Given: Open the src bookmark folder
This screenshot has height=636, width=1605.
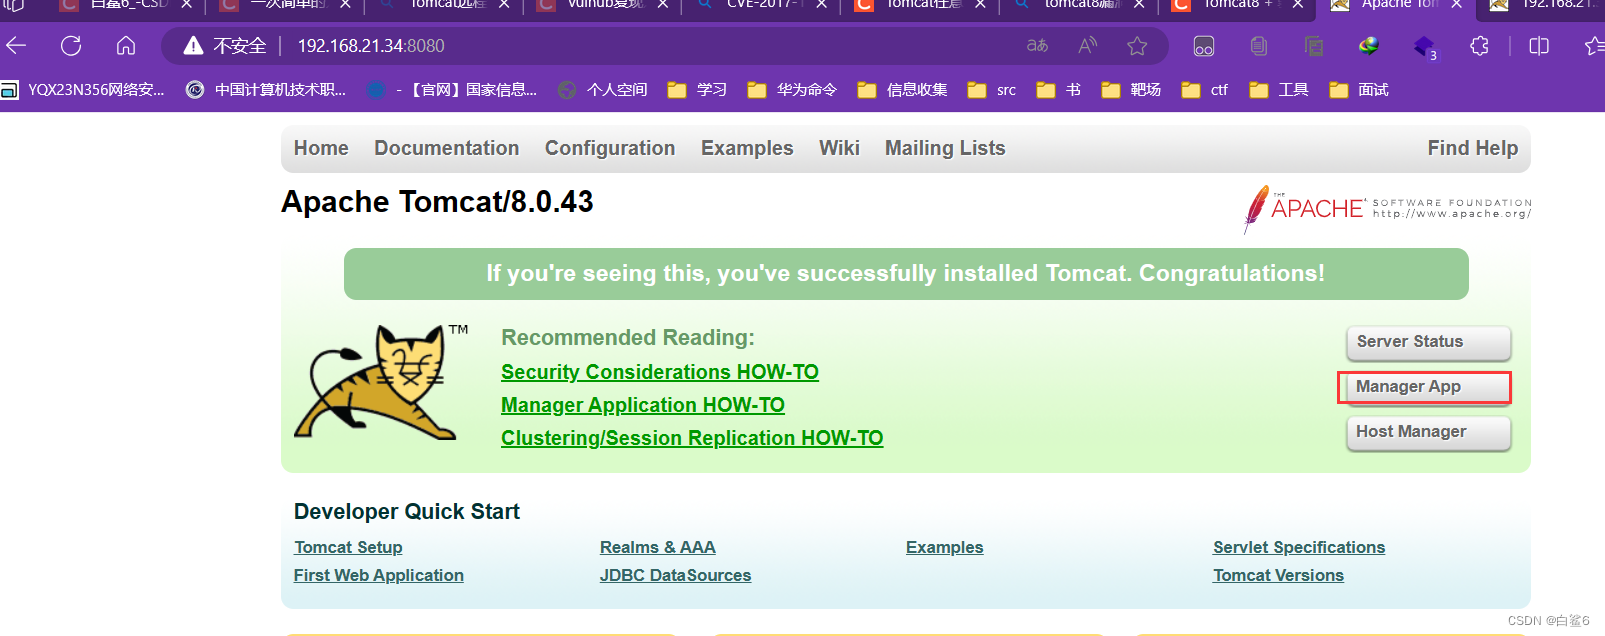Looking at the screenshot, I should pyautogui.click(x=992, y=90).
